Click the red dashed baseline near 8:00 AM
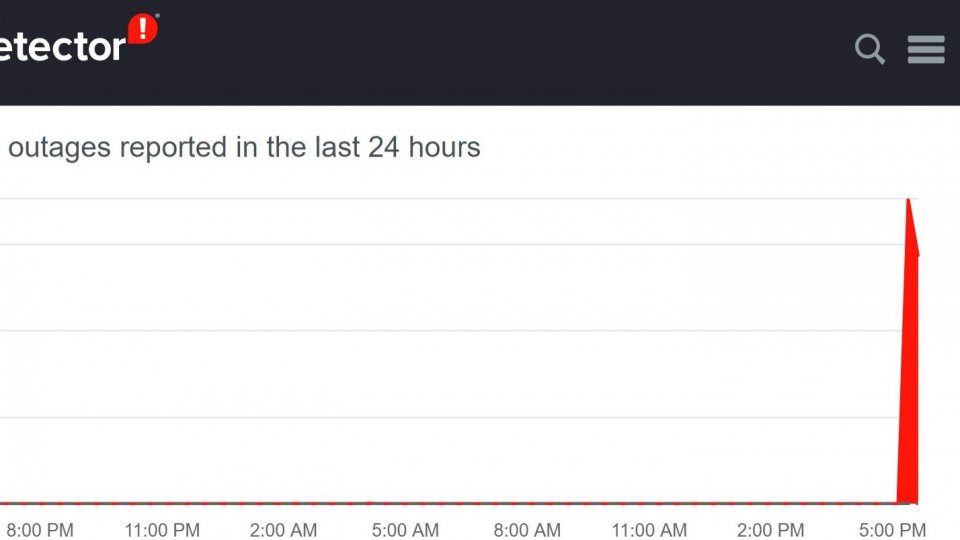Viewport: 960px width, 540px height. [527, 503]
